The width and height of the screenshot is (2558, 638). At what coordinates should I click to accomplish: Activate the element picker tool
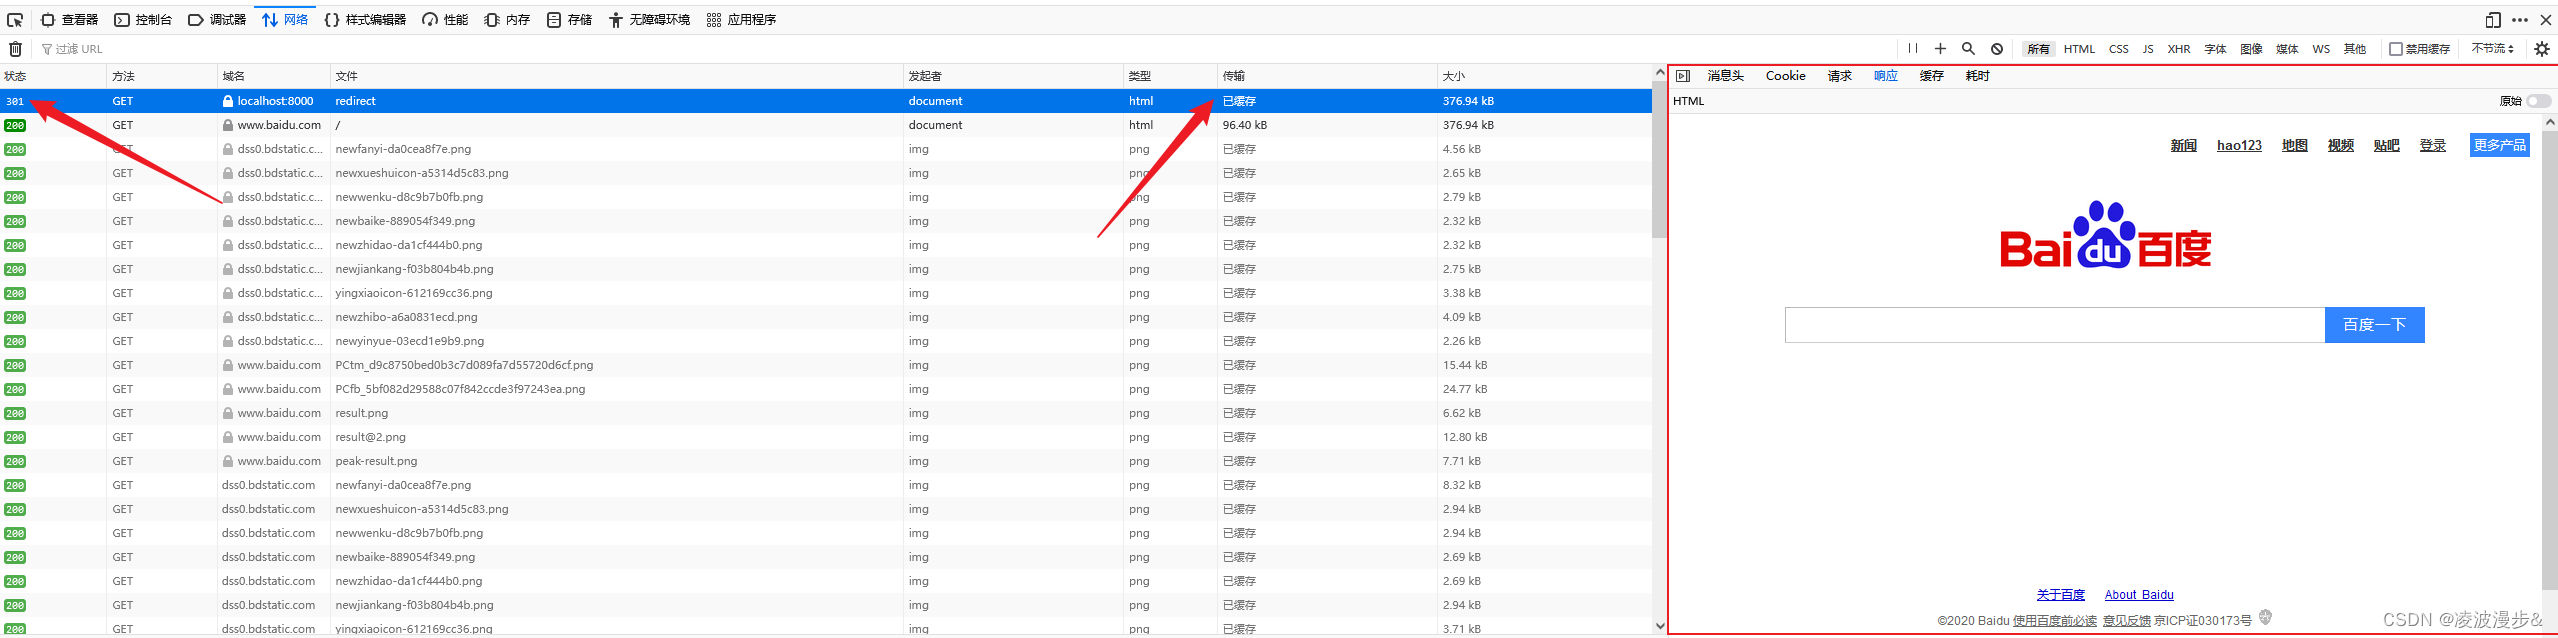[15, 20]
